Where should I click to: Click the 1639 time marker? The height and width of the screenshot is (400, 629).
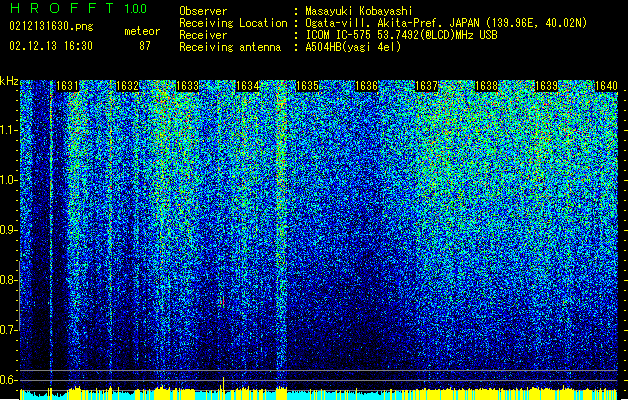(546, 86)
